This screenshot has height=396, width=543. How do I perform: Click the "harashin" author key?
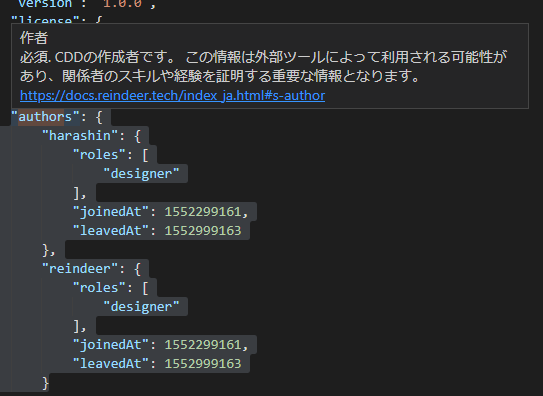point(80,136)
